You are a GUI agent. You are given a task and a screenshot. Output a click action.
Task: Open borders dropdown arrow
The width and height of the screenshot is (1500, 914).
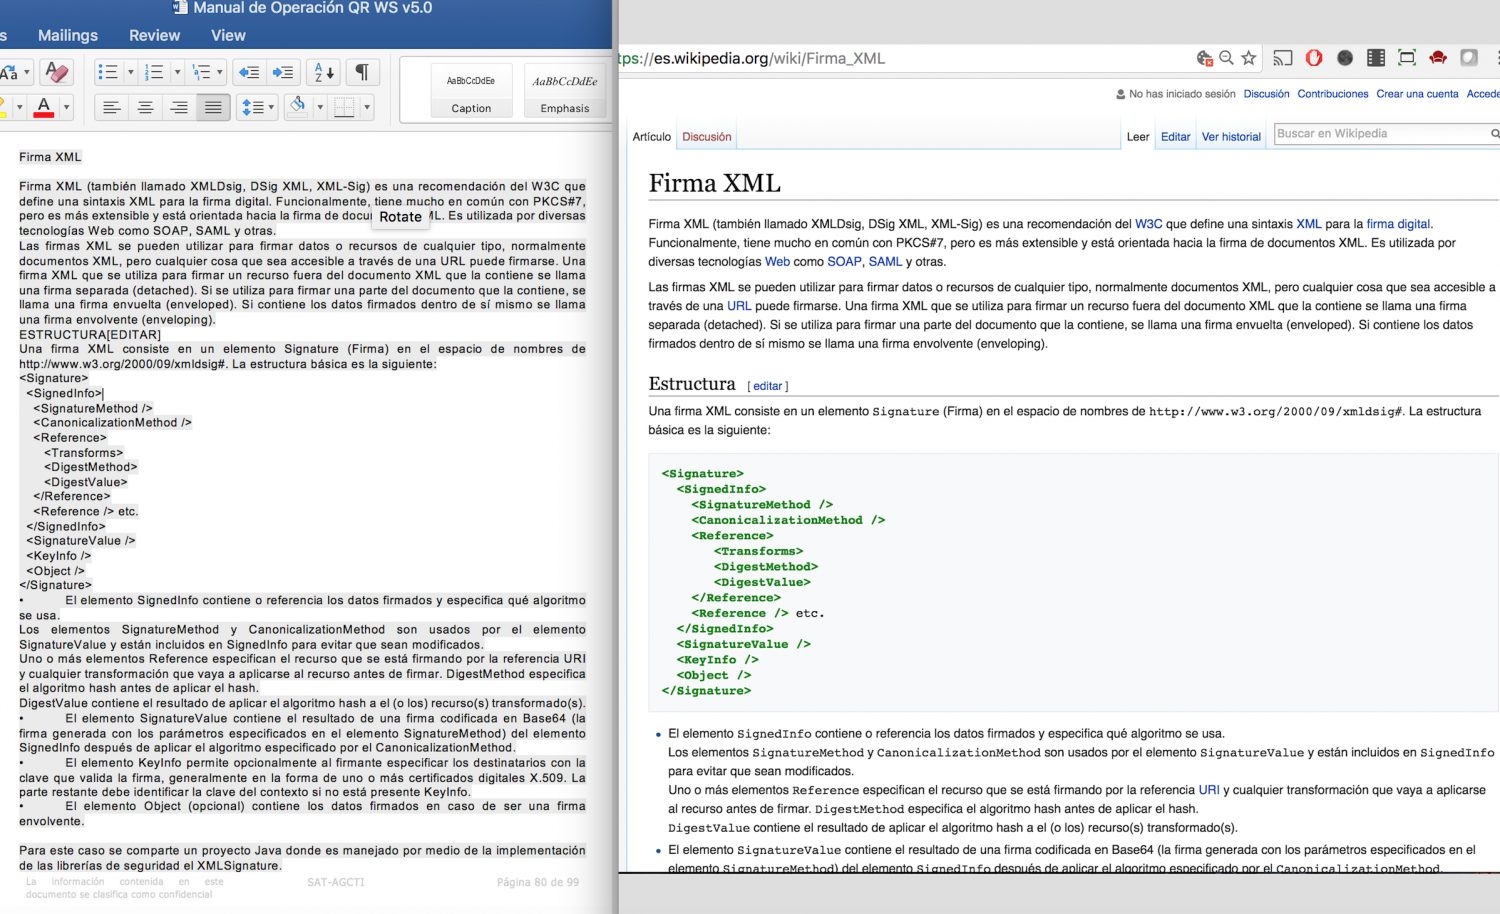pos(367,107)
